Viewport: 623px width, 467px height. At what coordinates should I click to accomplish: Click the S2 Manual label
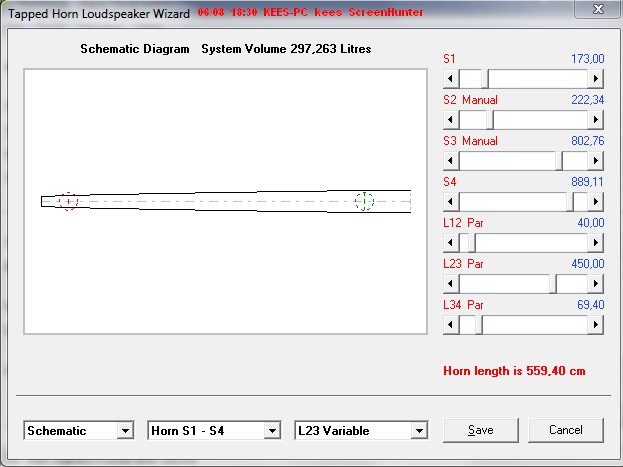tap(470, 100)
